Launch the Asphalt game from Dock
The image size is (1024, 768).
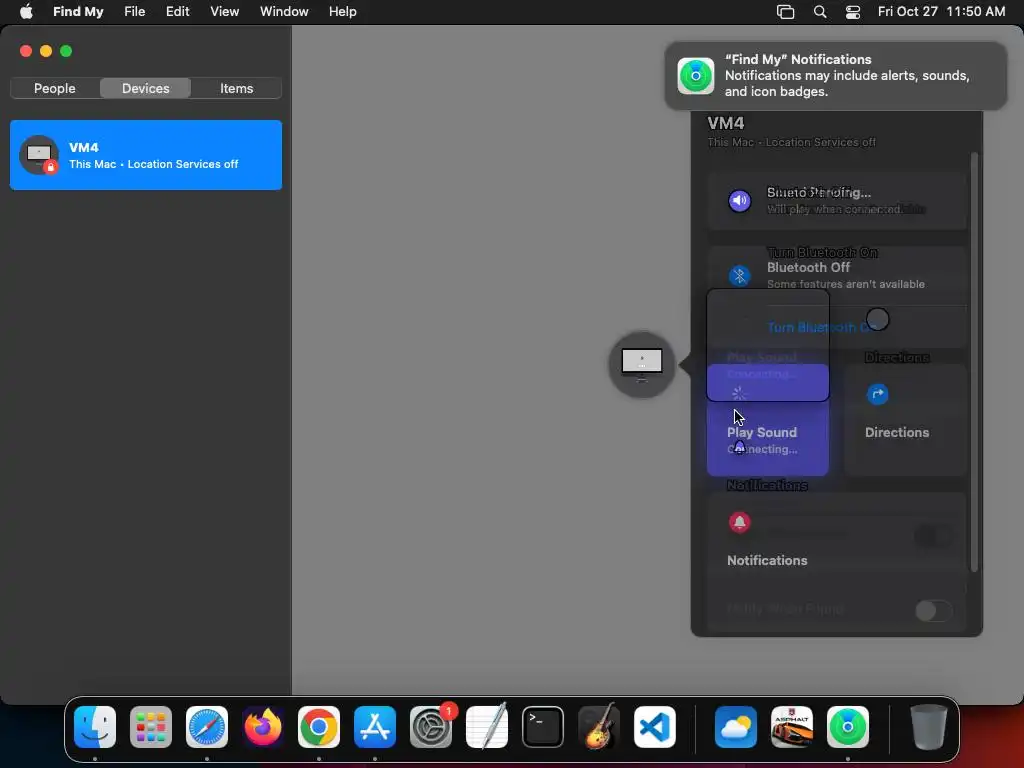792,727
